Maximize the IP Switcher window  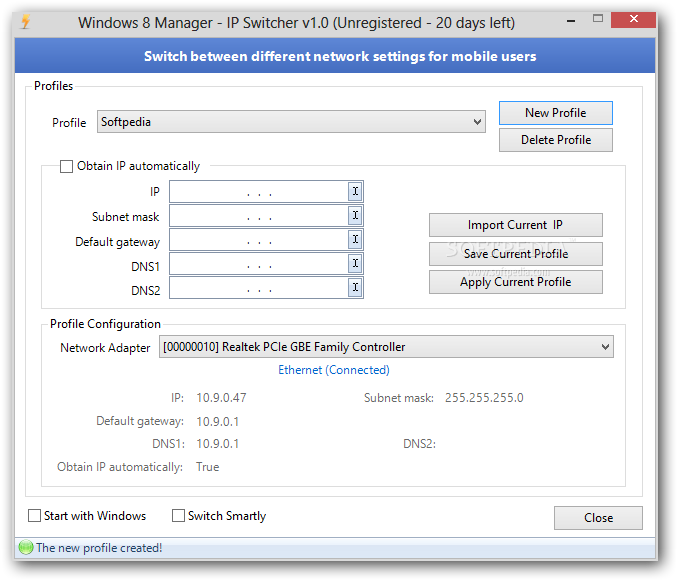pyautogui.click(x=598, y=19)
